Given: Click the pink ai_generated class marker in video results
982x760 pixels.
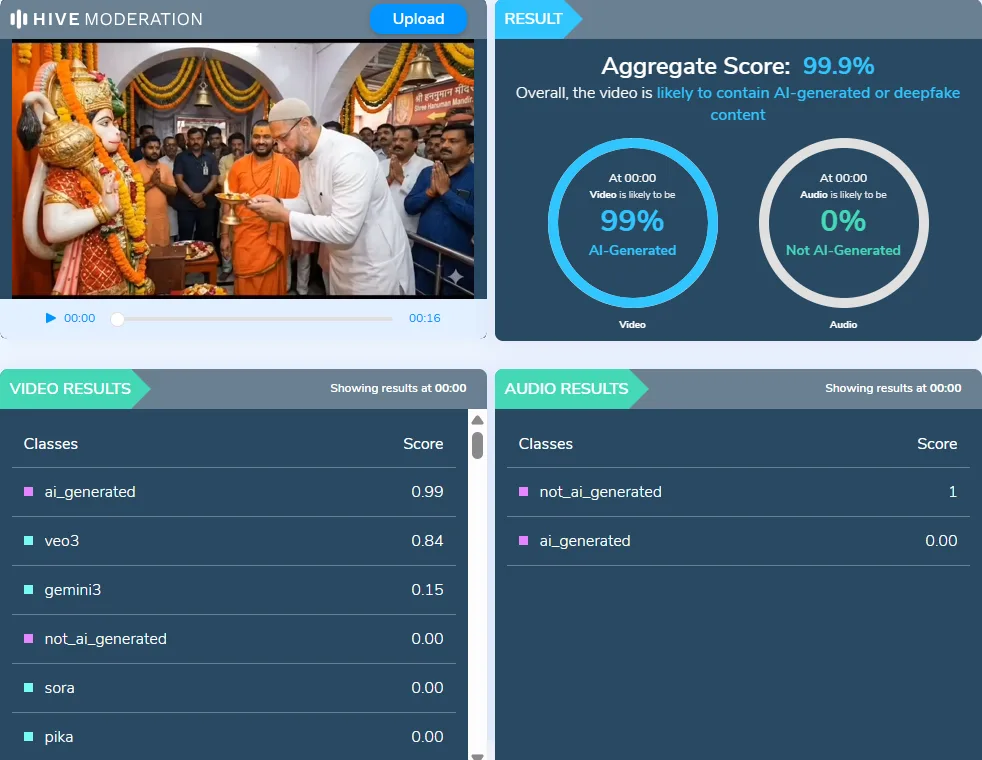Looking at the screenshot, I should [x=29, y=492].
